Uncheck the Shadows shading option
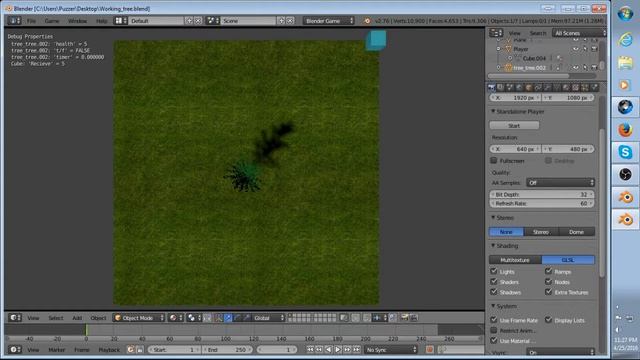Screen dimensions: 640x360 tap(494, 292)
